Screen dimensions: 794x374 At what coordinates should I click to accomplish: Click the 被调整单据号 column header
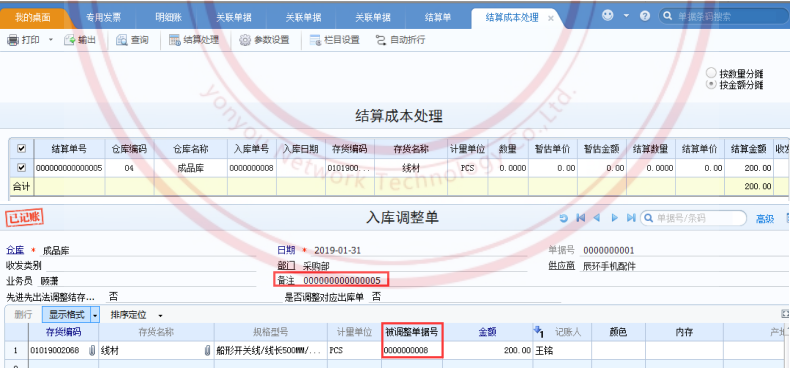412,333
